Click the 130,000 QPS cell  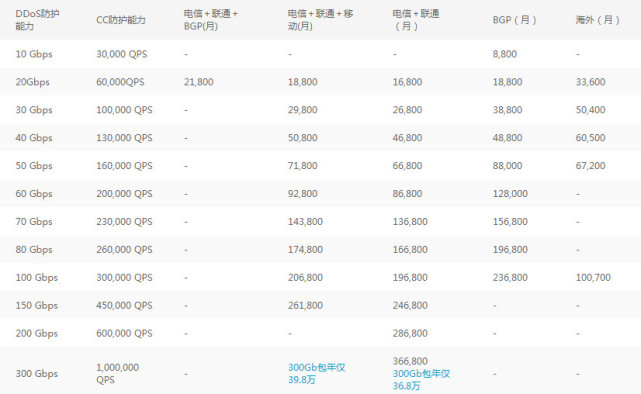coord(124,138)
